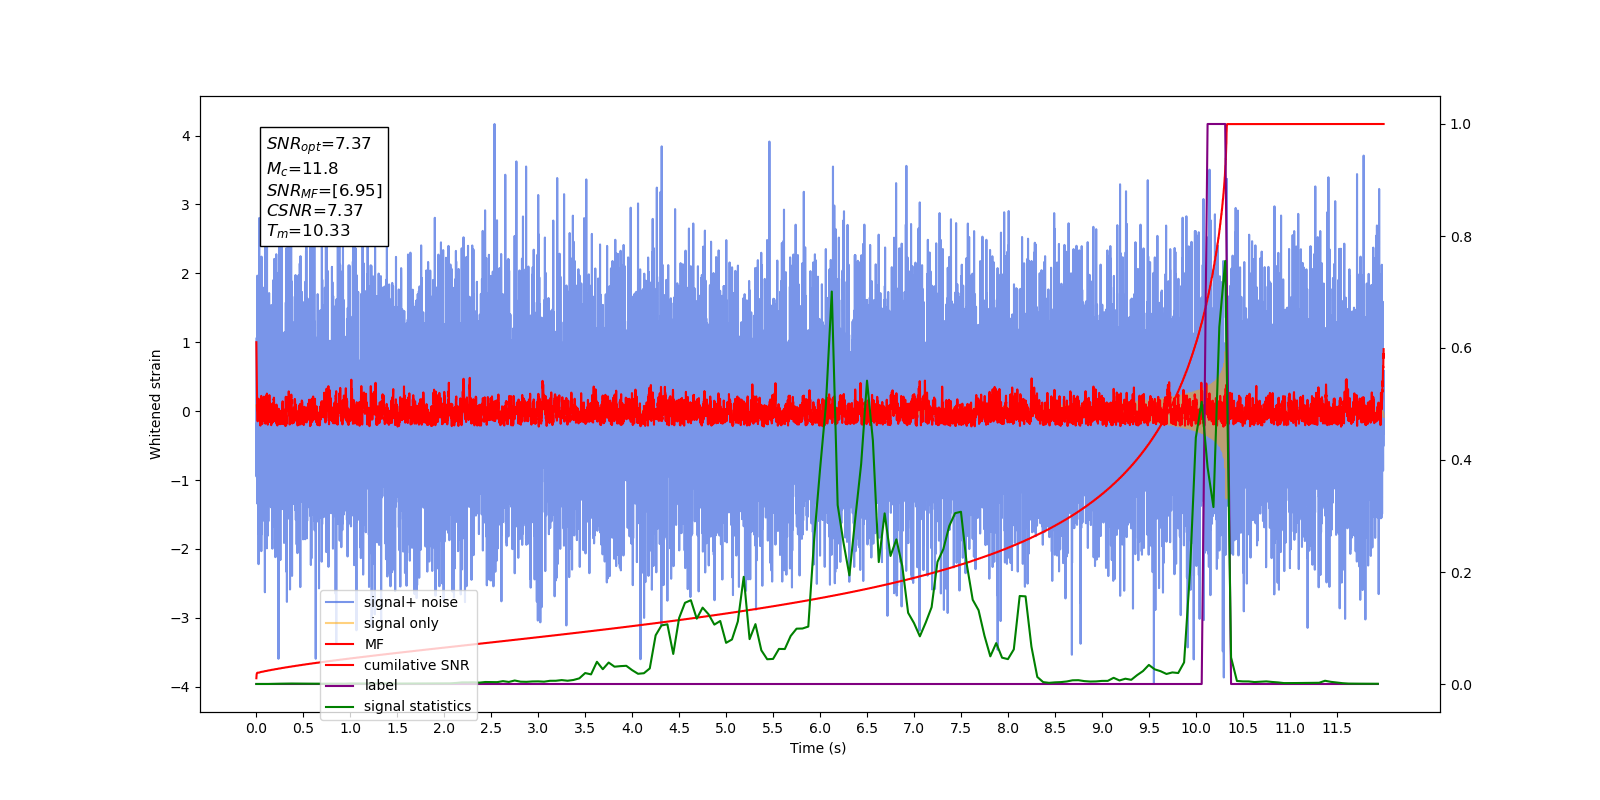Click the CSNR=7.37 annotation text

point(315,210)
